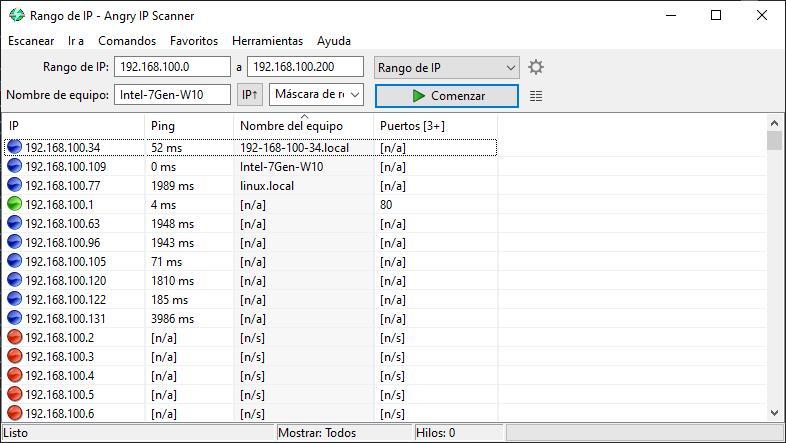Viewport: 786px width, 443px height.
Task: Focus the ending IP field 192.168.100.200
Action: [x=305, y=67]
